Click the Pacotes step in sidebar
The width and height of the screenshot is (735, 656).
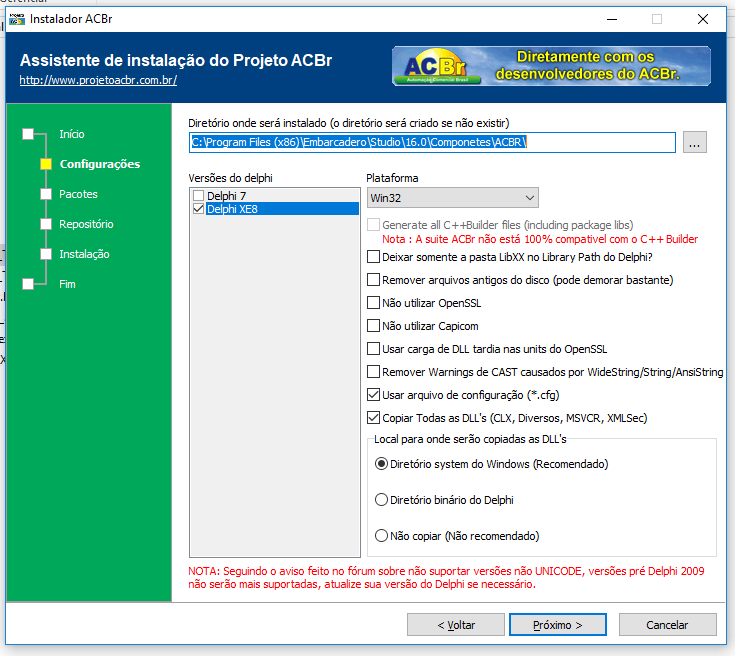point(78,194)
